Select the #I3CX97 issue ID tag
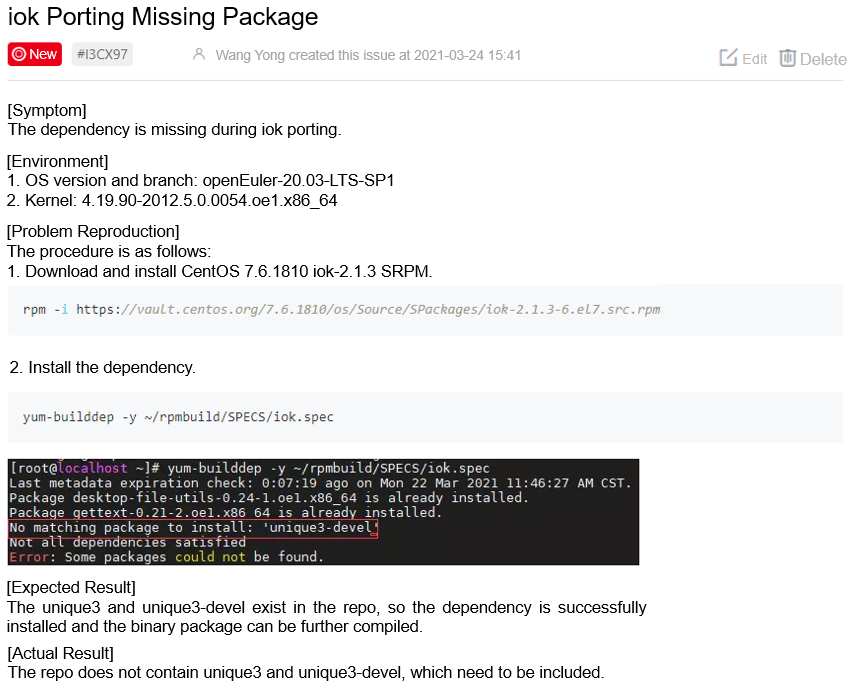 tap(102, 55)
